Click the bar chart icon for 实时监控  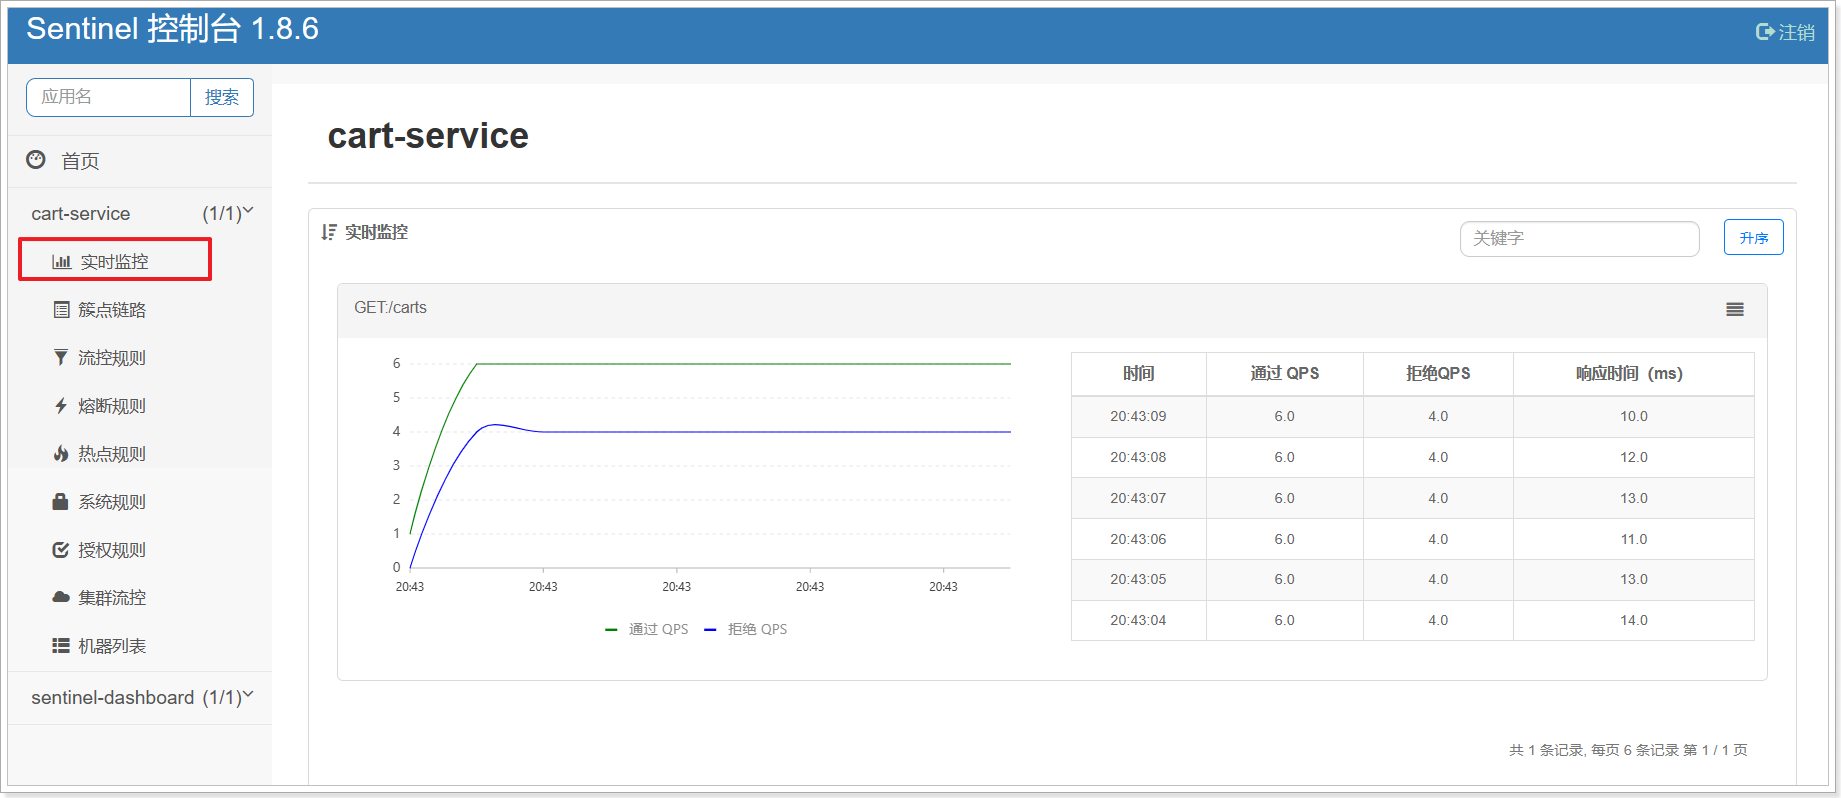[x=62, y=262]
